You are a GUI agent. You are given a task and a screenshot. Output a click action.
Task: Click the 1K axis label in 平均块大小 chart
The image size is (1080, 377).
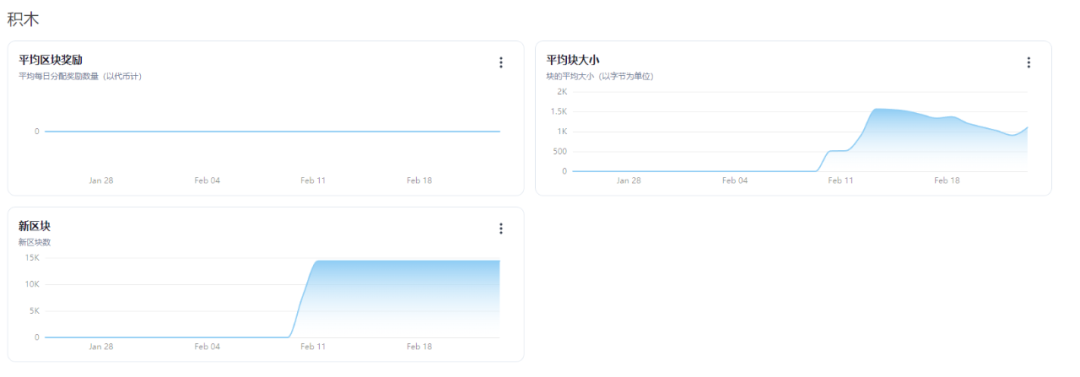pyautogui.click(x=562, y=132)
